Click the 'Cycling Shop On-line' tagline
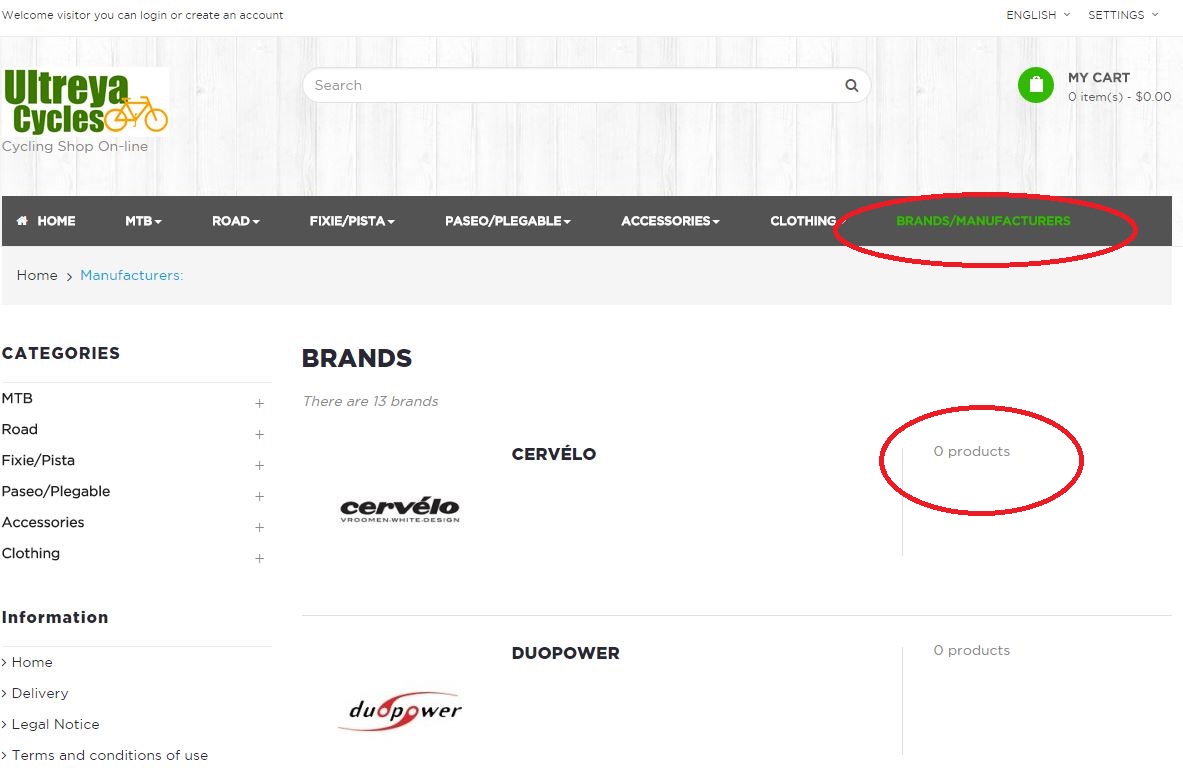 [75, 146]
